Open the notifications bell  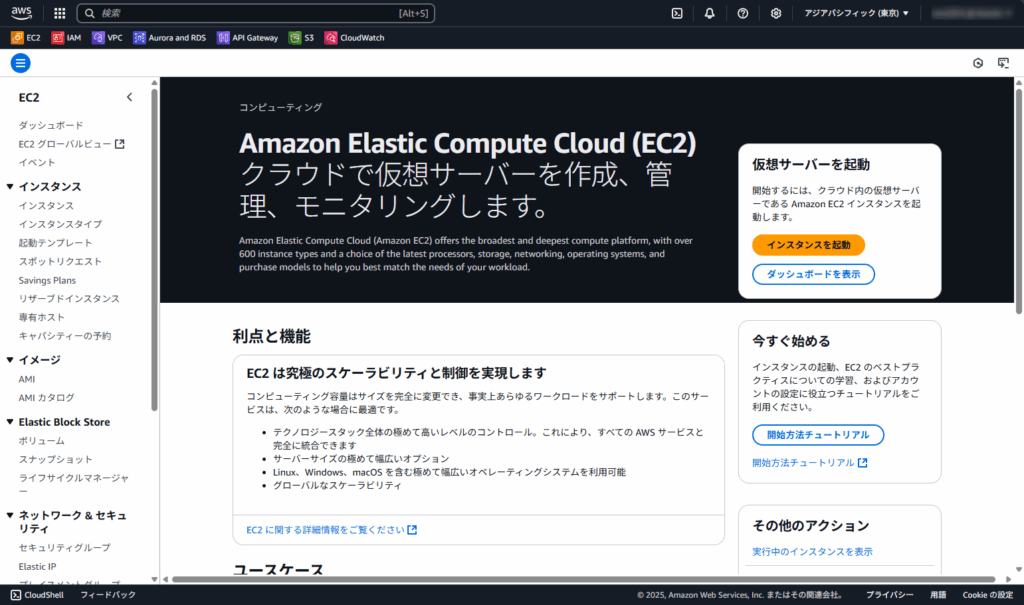tap(709, 13)
